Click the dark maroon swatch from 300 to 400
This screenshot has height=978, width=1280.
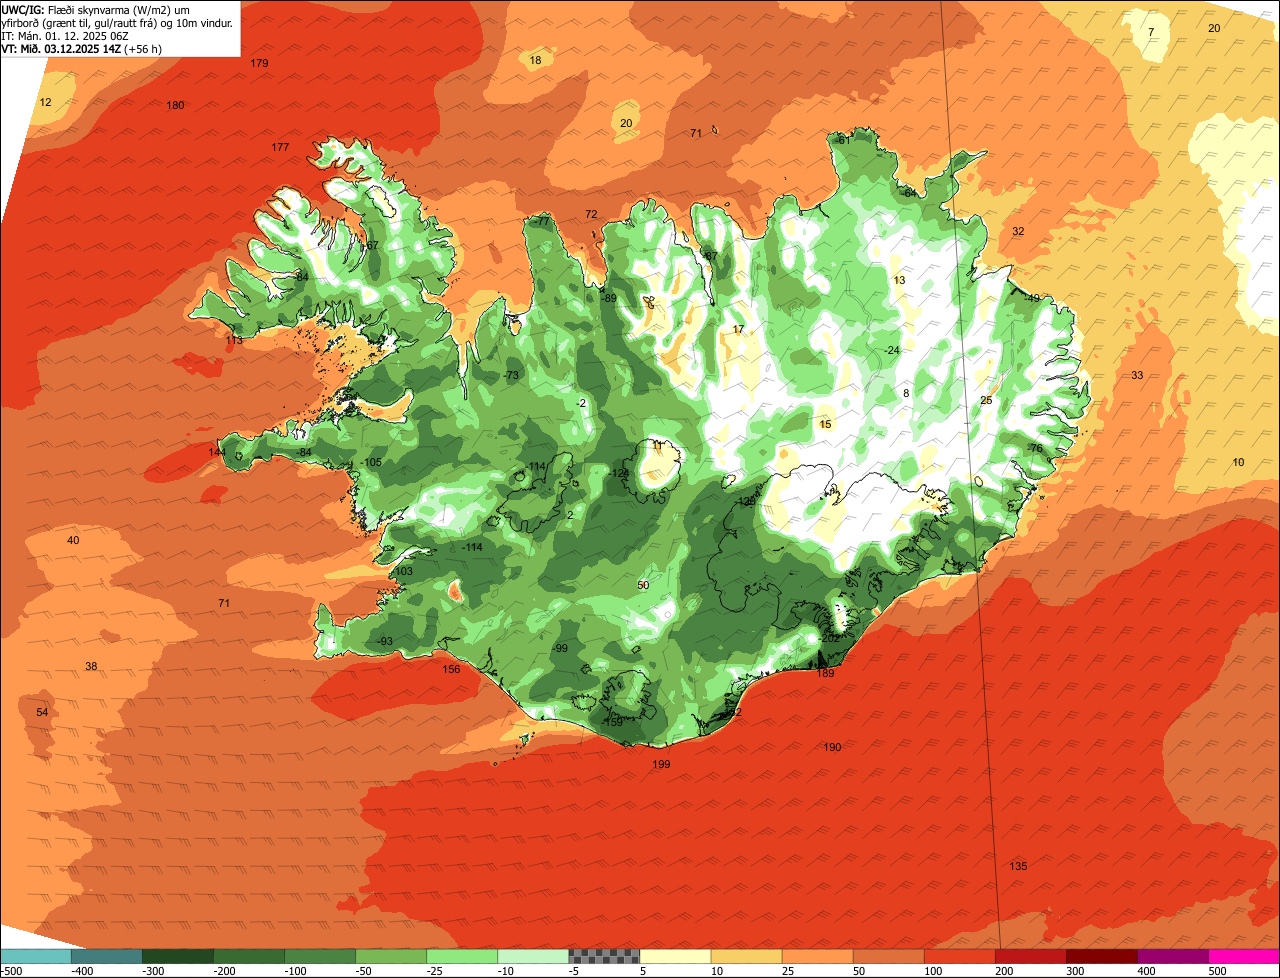coord(1102,956)
